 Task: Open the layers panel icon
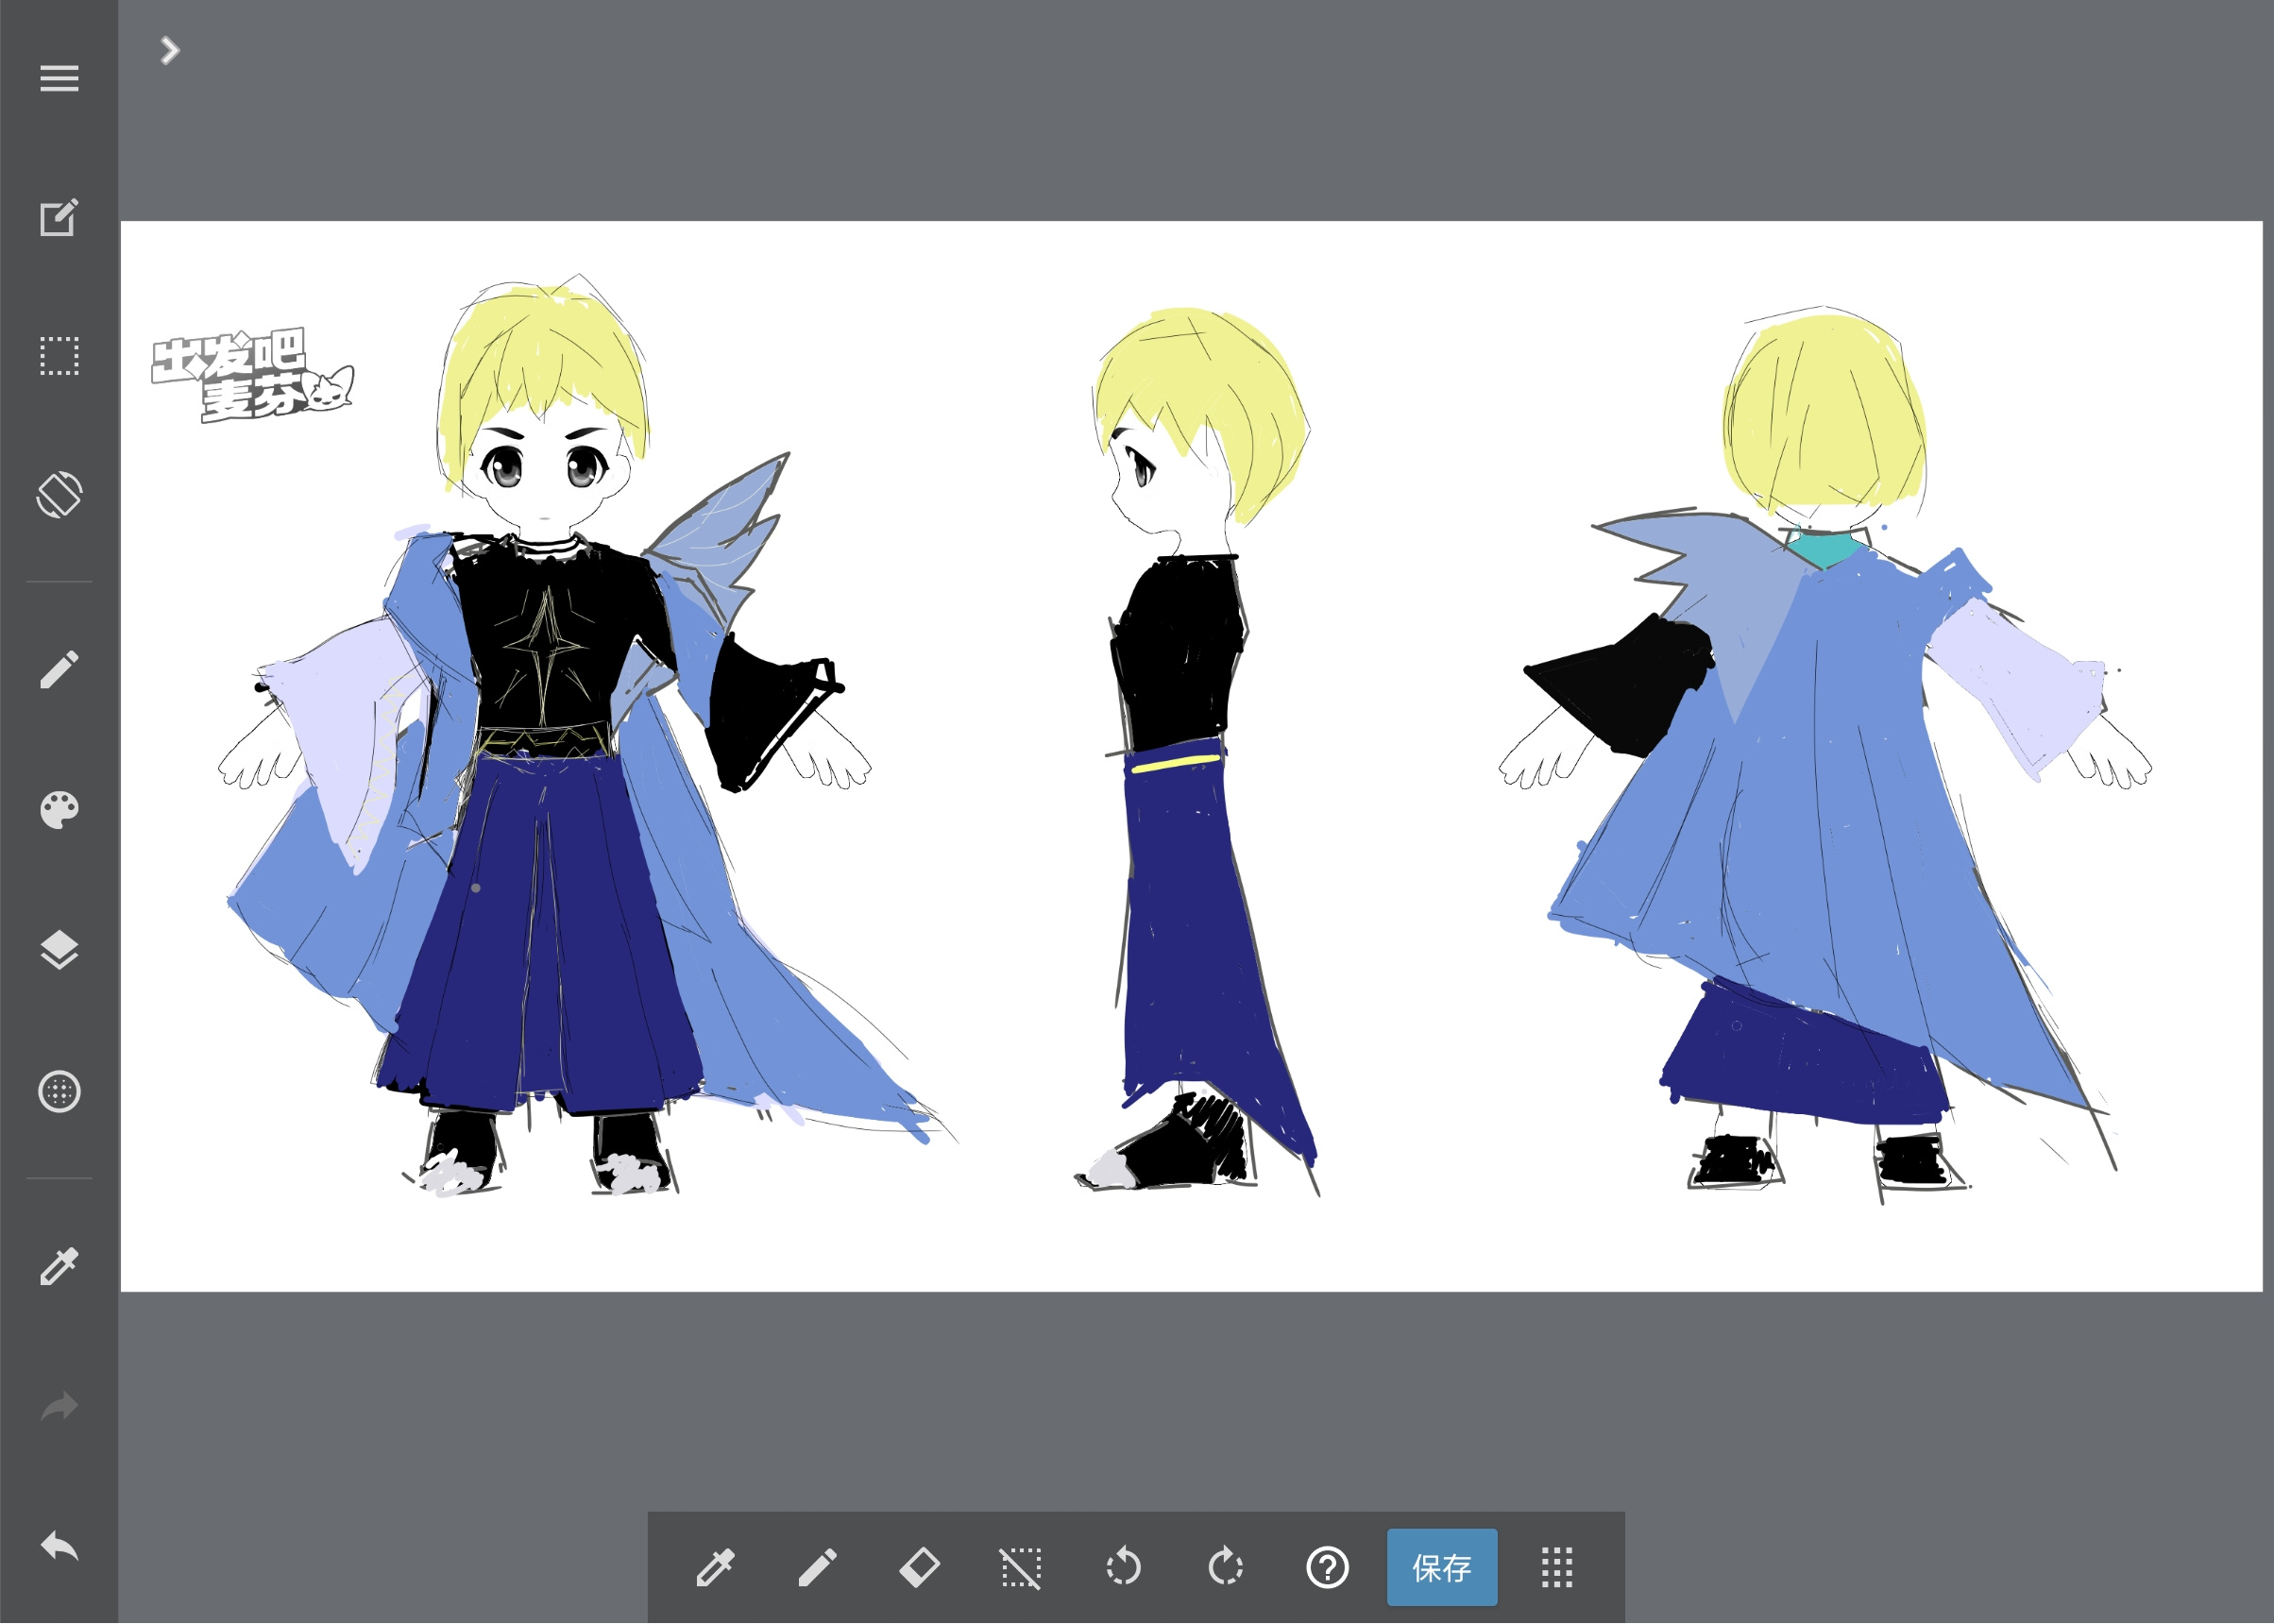tap(59, 951)
